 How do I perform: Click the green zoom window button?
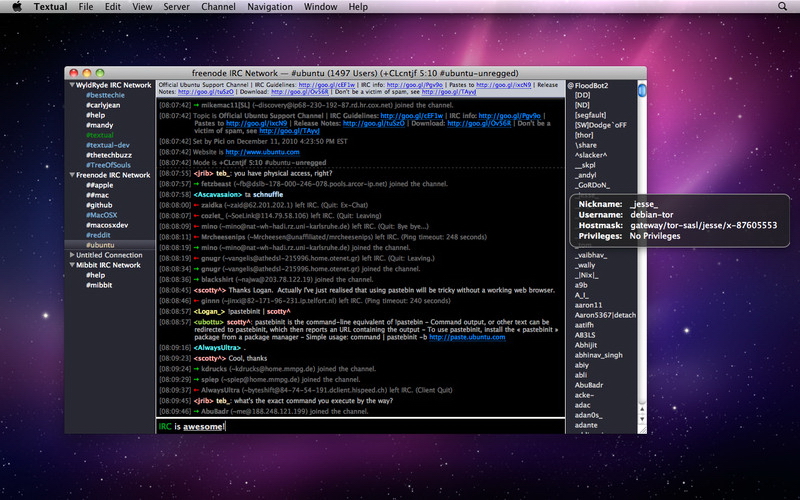(x=102, y=73)
